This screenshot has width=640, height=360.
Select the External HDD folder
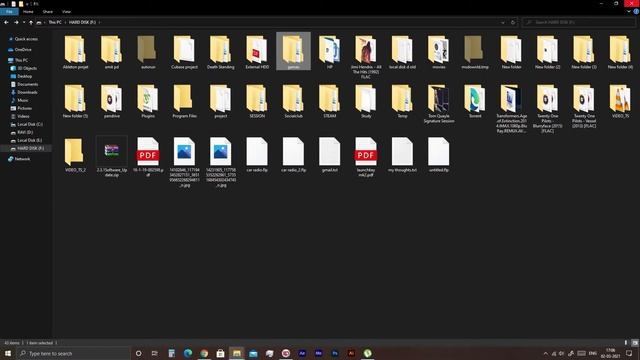(257, 52)
